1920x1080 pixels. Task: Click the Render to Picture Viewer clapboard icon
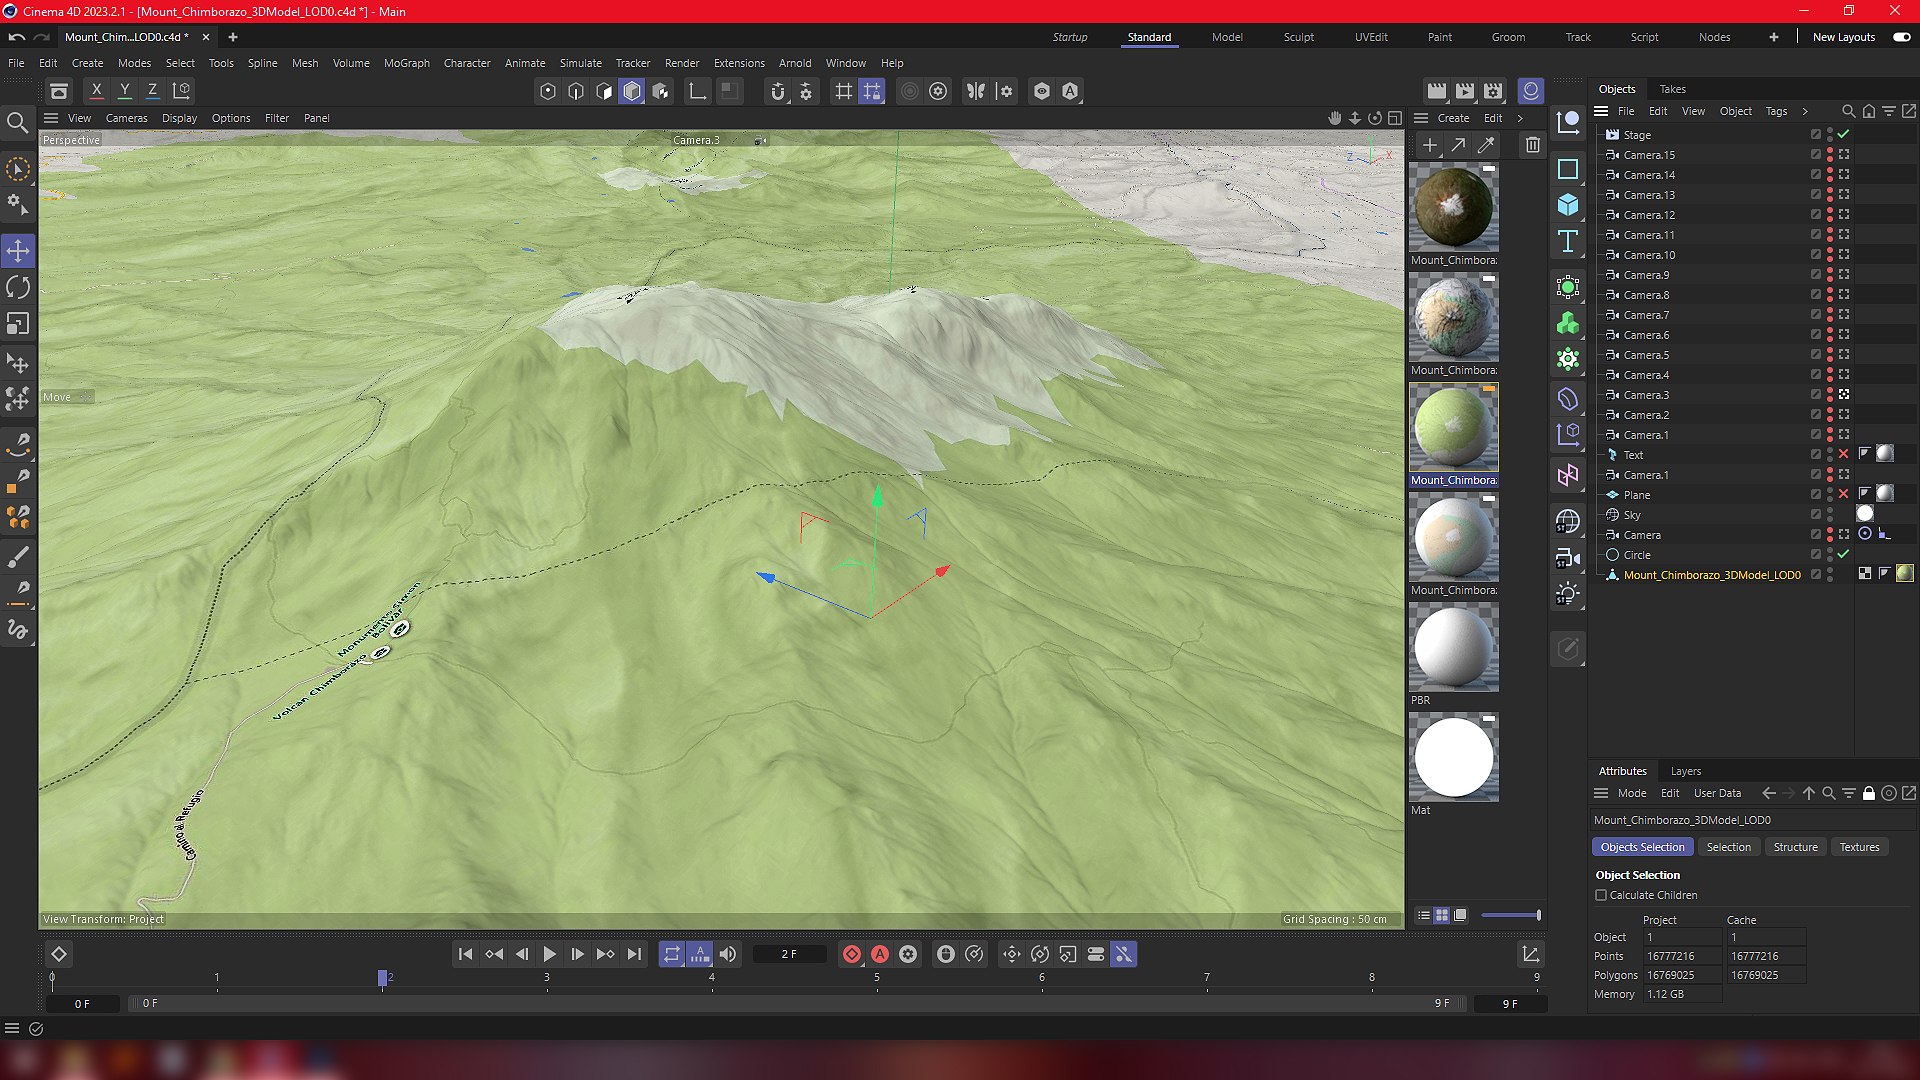click(1465, 91)
